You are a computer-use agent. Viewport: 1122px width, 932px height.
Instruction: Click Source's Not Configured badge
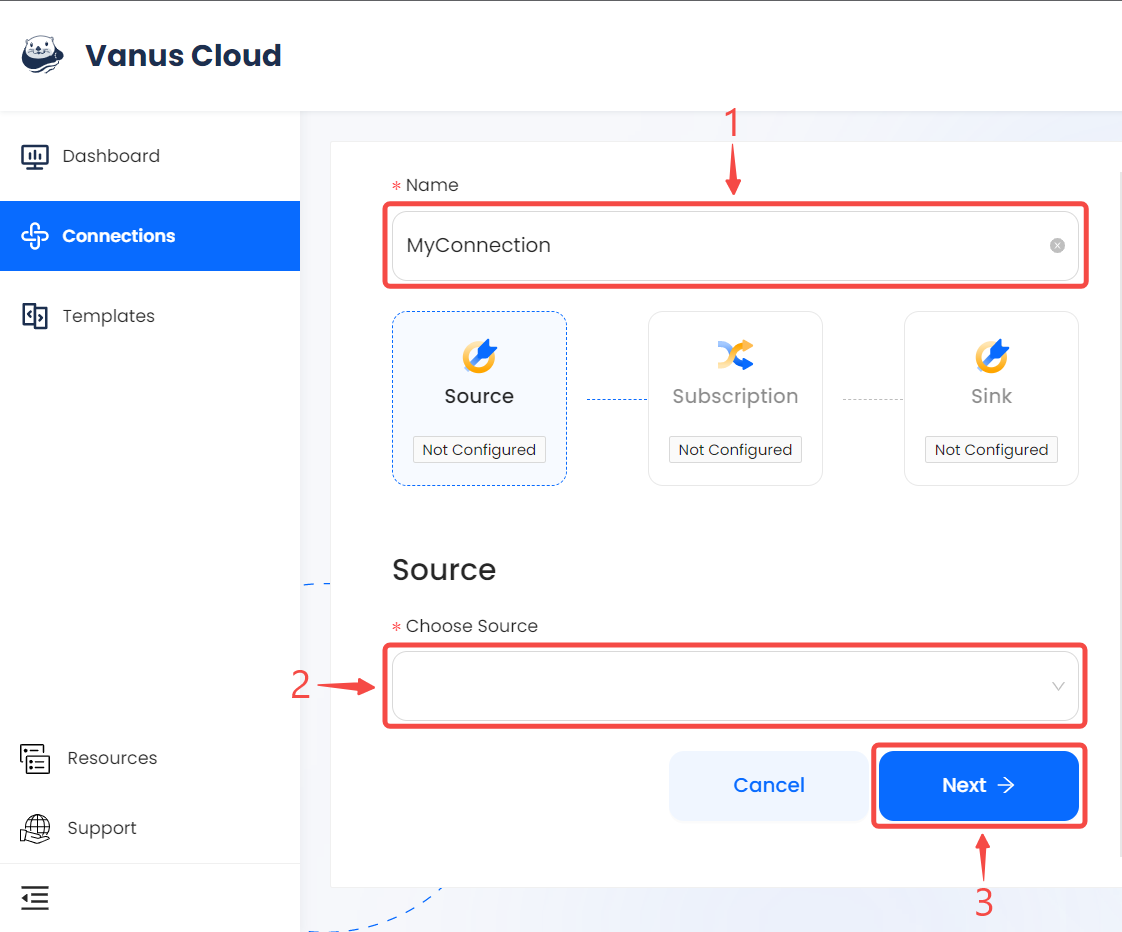click(479, 450)
